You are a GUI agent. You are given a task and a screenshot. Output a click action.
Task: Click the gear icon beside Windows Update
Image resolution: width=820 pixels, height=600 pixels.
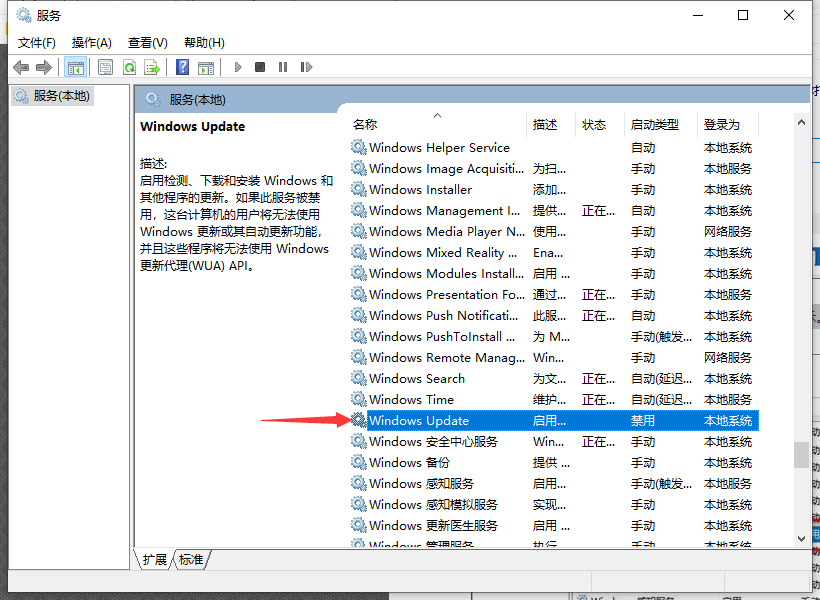359,420
